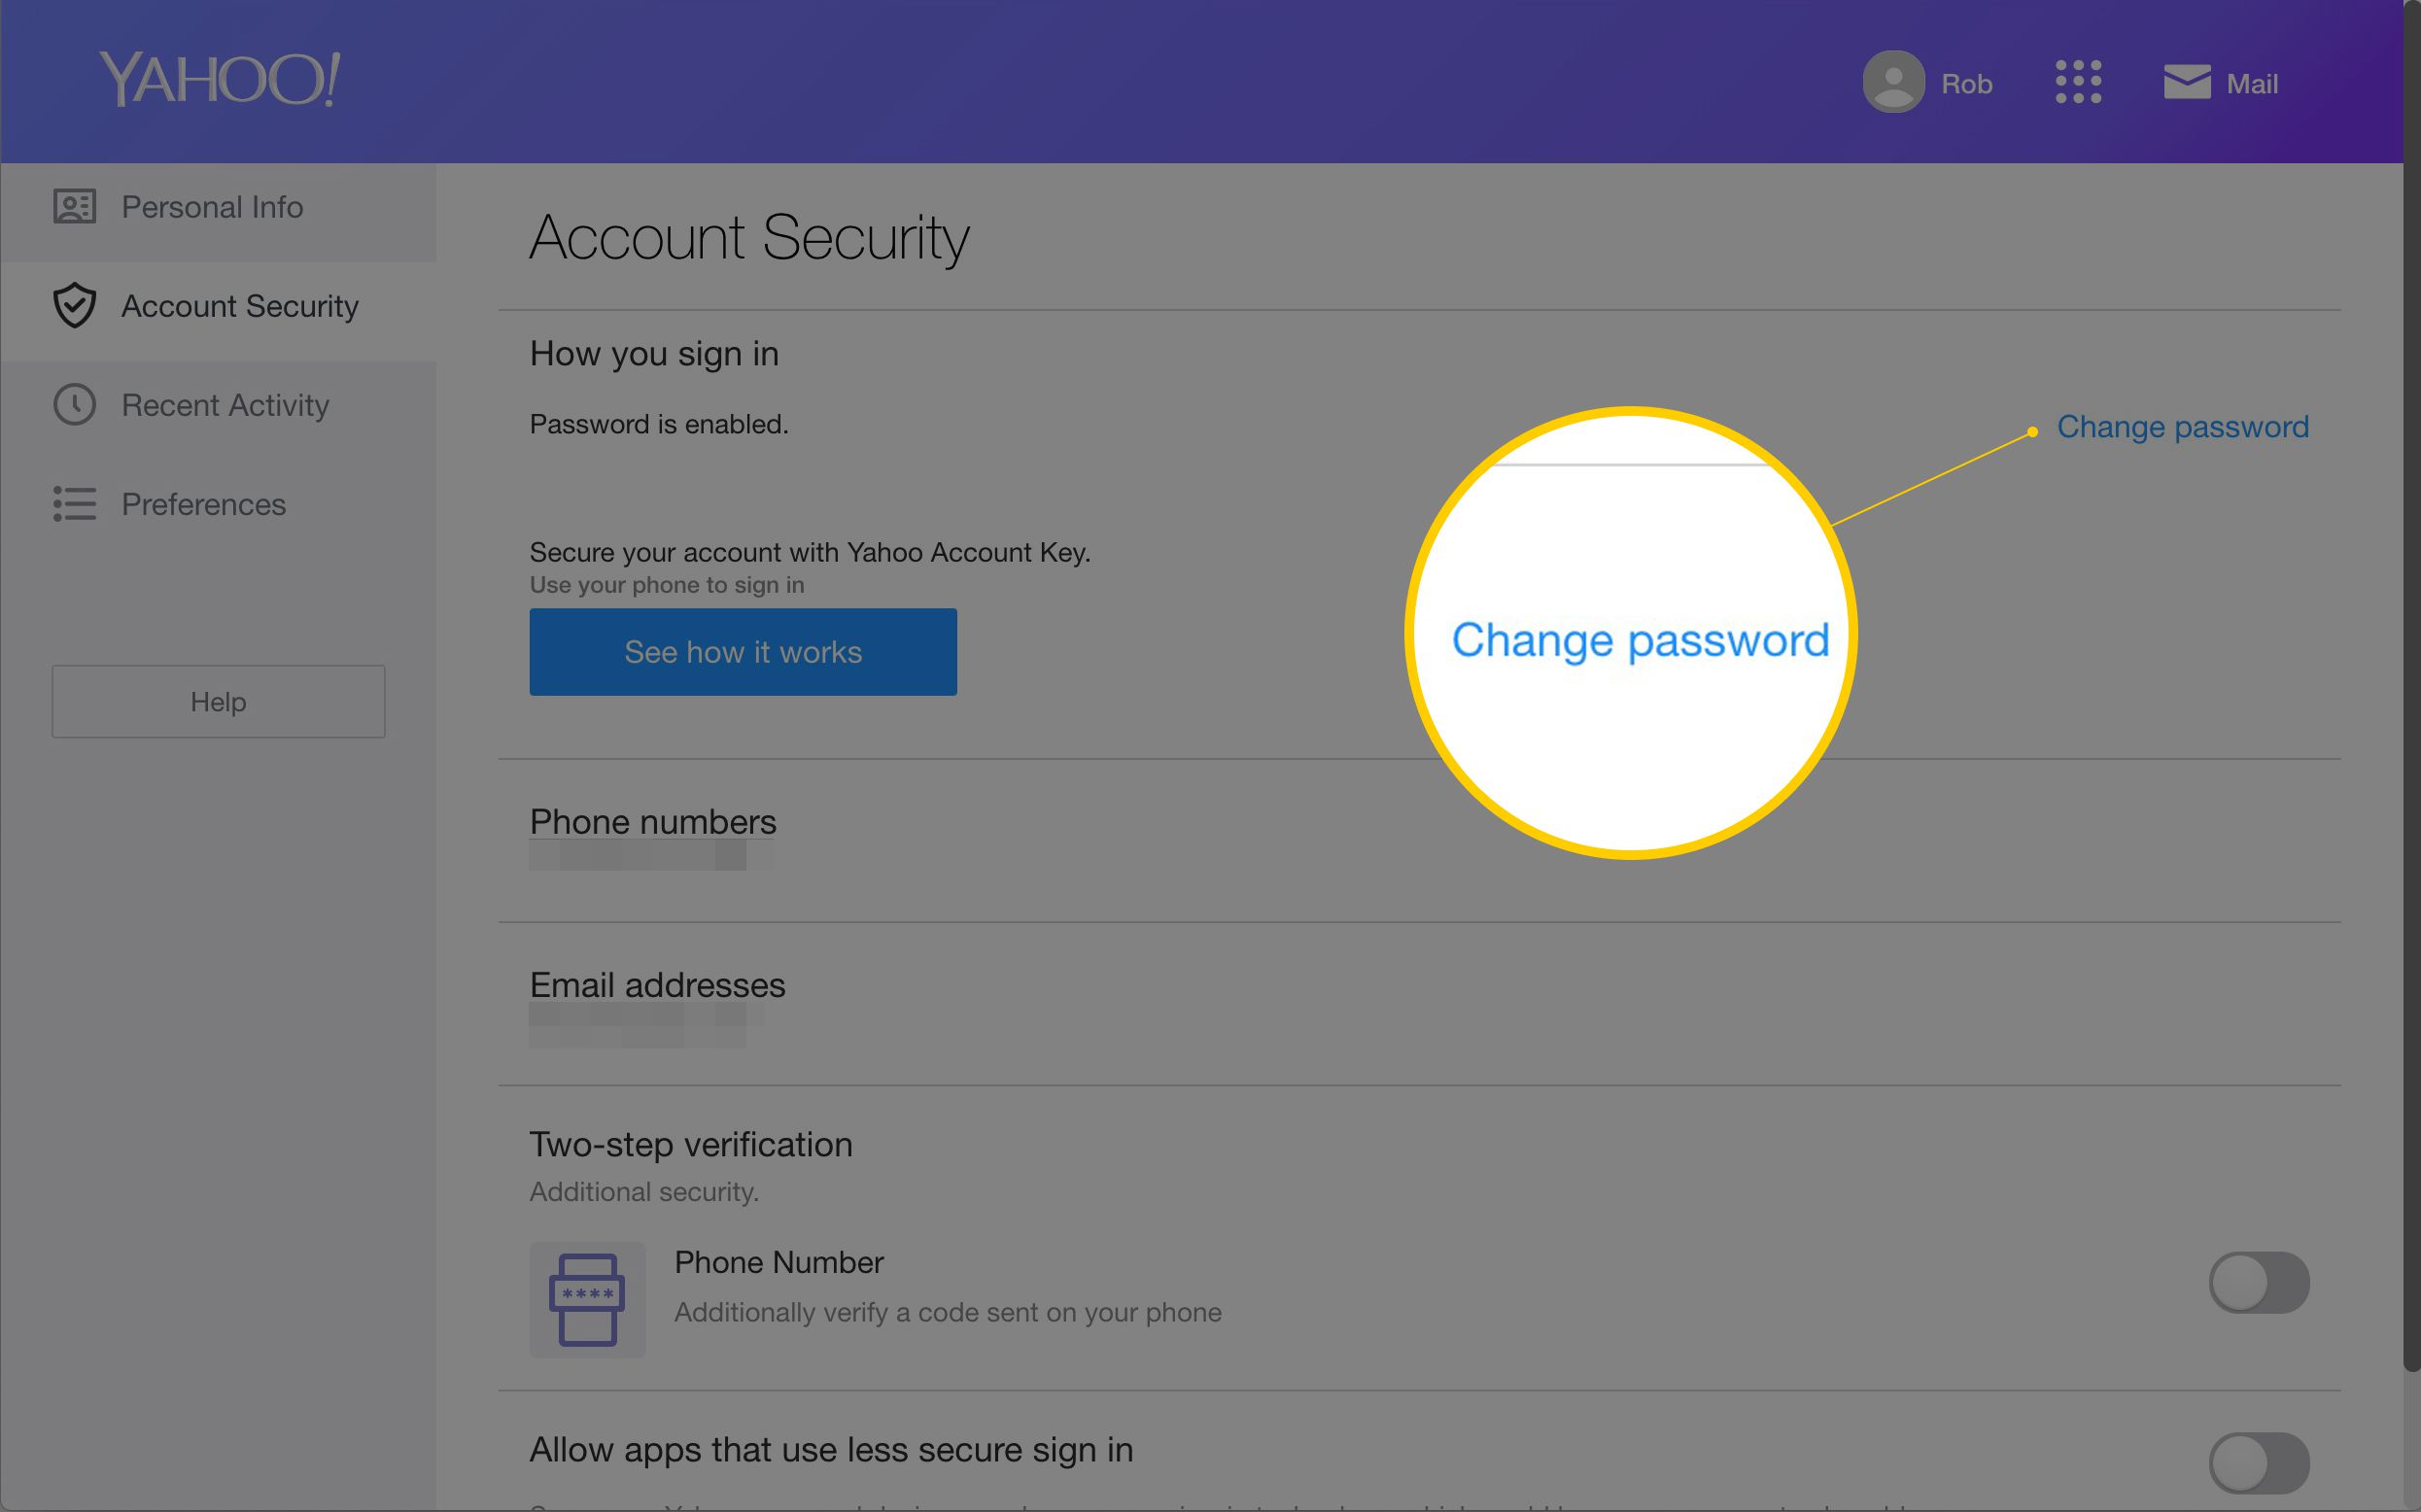Click the user profile avatar icon
The height and width of the screenshot is (1512, 2421).
point(1891,82)
